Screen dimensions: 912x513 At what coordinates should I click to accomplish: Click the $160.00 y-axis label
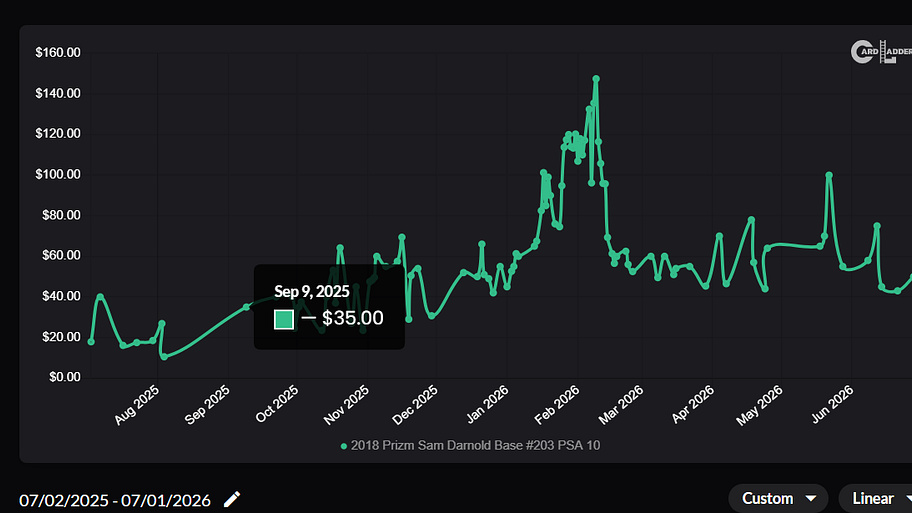[x=58, y=52]
